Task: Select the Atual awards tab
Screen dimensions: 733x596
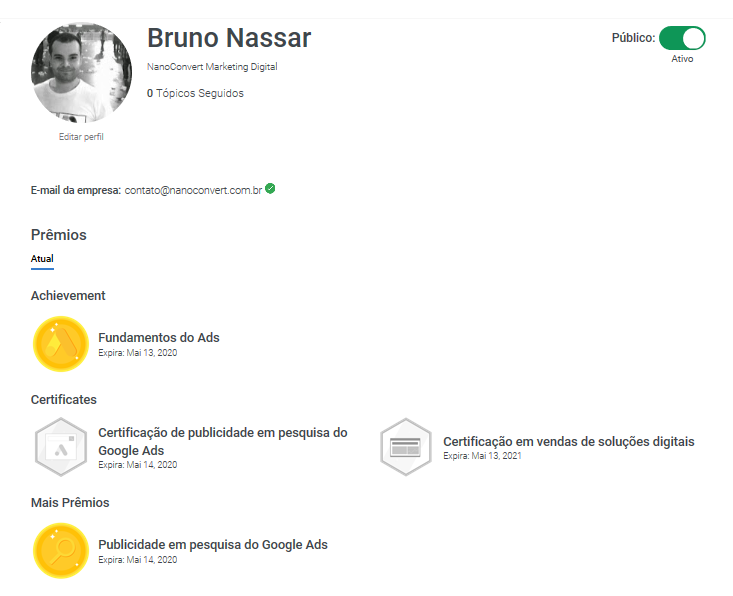Action: (x=42, y=259)
